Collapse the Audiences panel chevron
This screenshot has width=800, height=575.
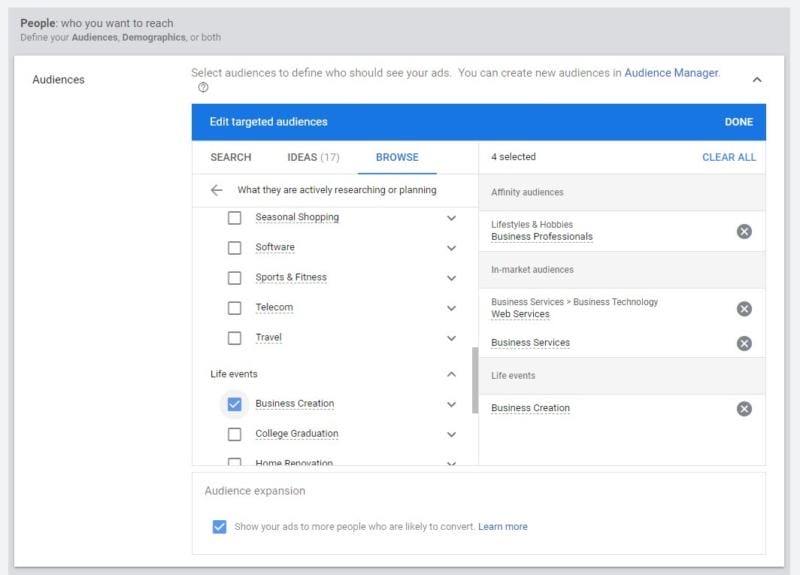[x=757, y=80]
